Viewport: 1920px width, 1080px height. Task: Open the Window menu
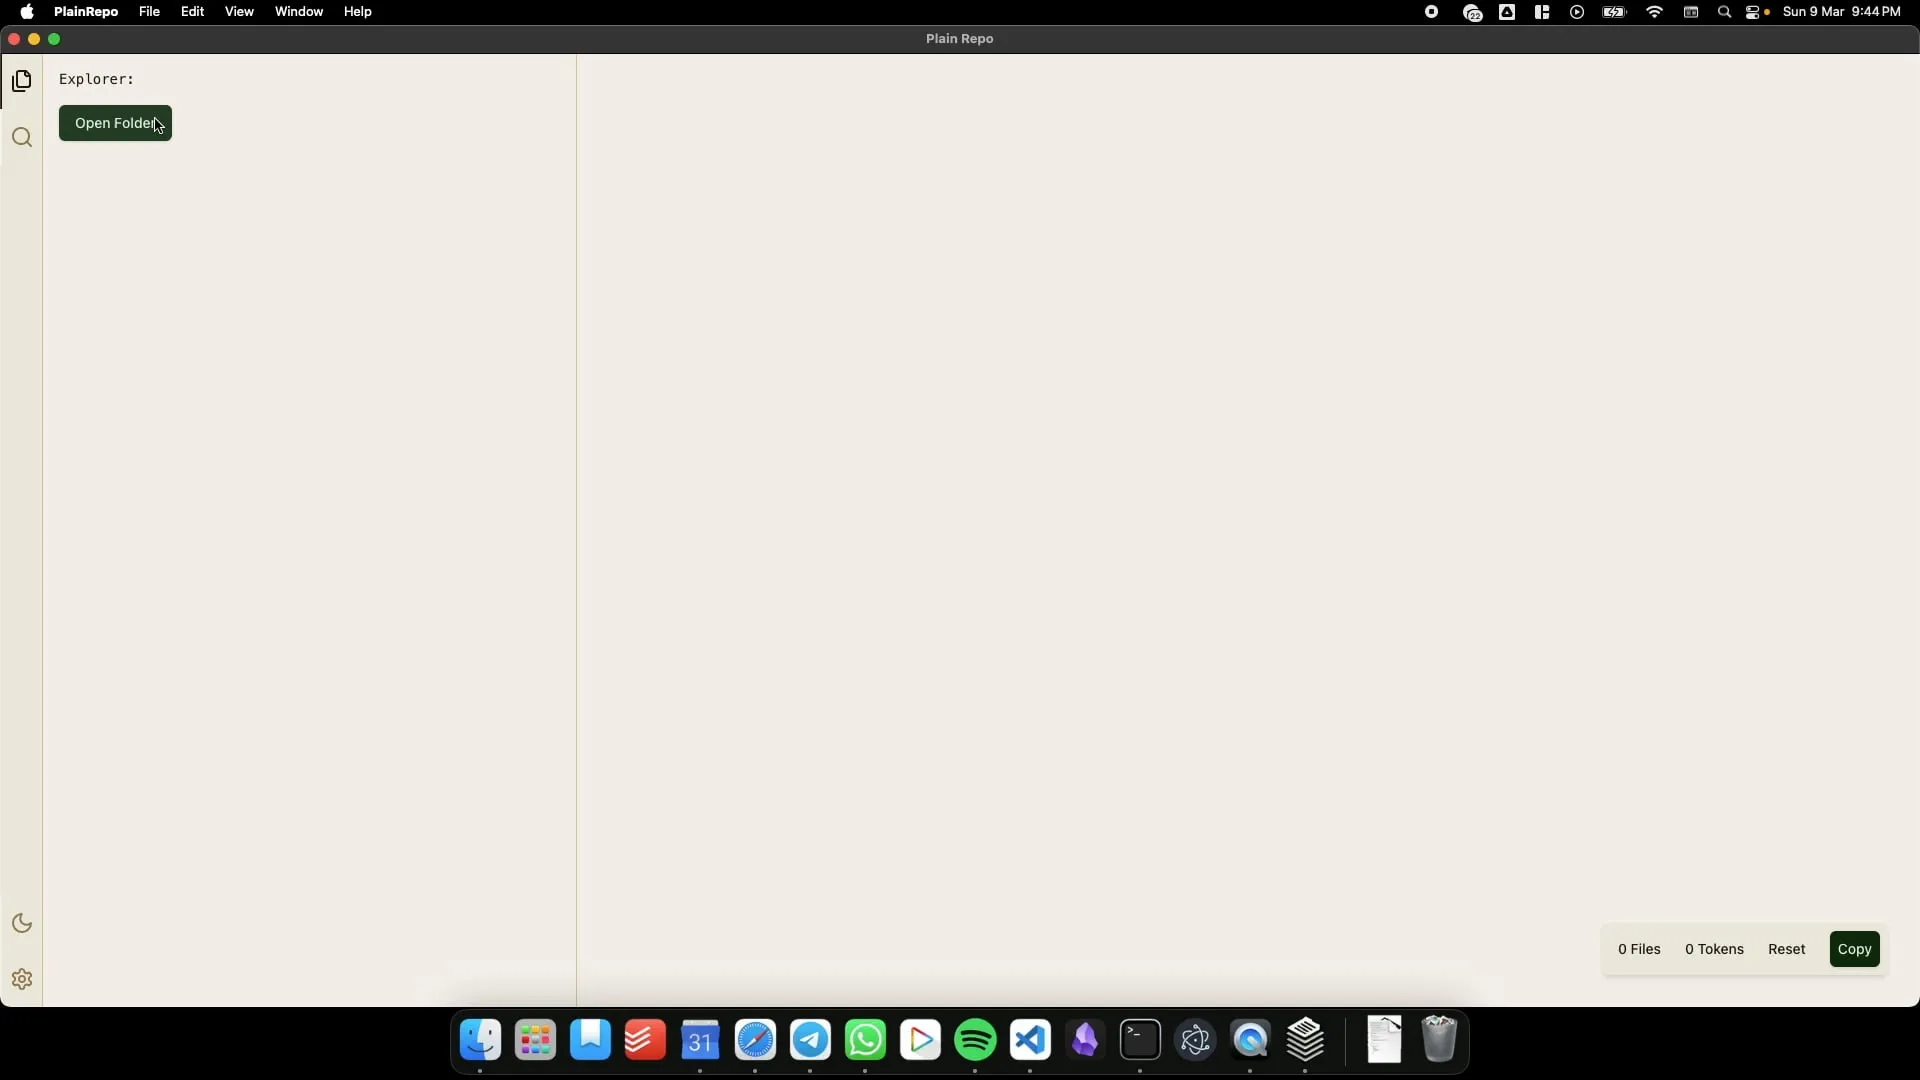click(x=299, y=12)
